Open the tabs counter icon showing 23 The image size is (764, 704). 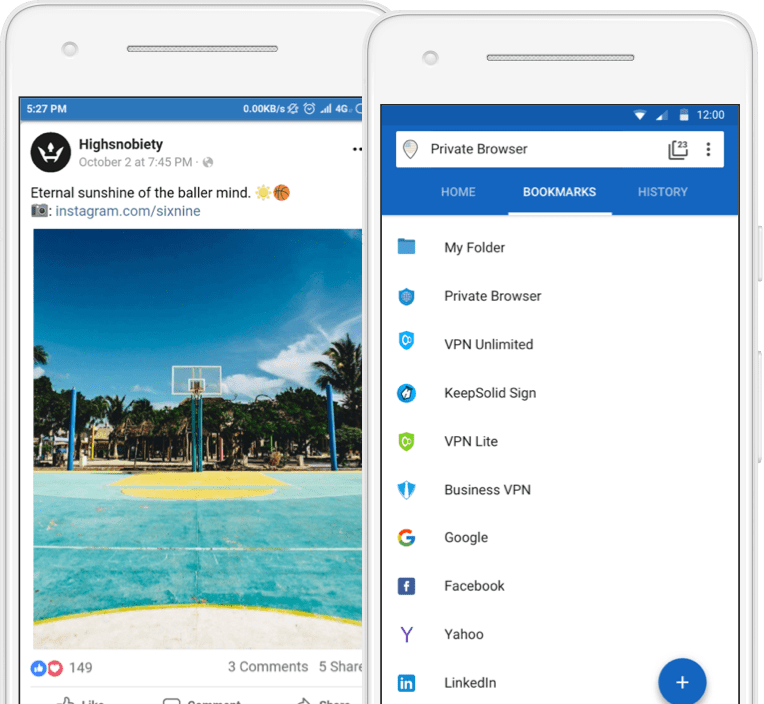click(x=678, y=150)
